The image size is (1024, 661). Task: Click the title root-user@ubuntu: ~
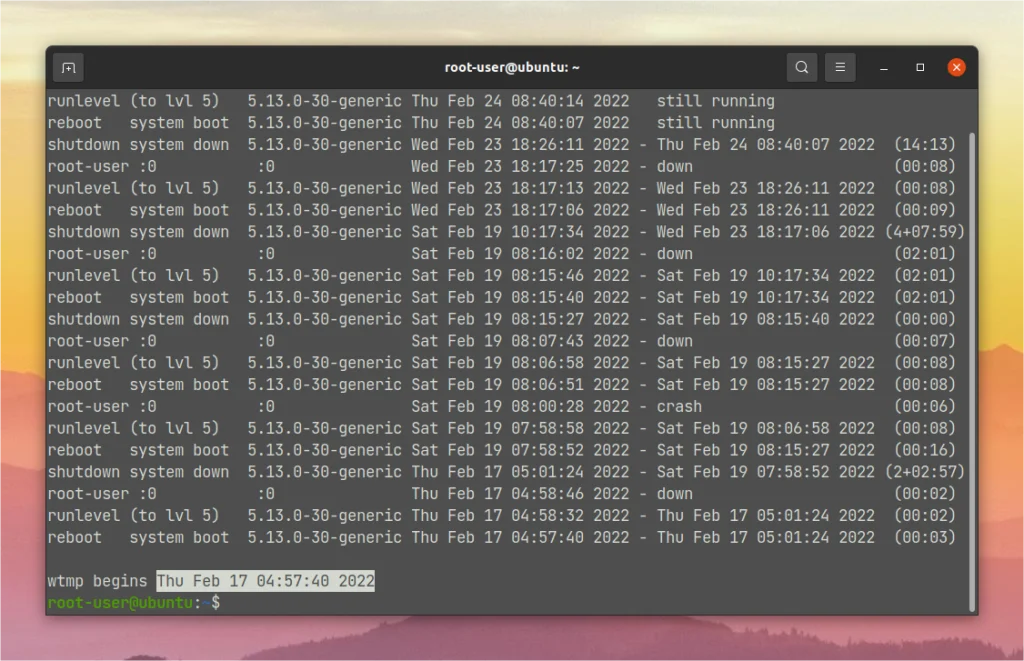click(511, 67)
